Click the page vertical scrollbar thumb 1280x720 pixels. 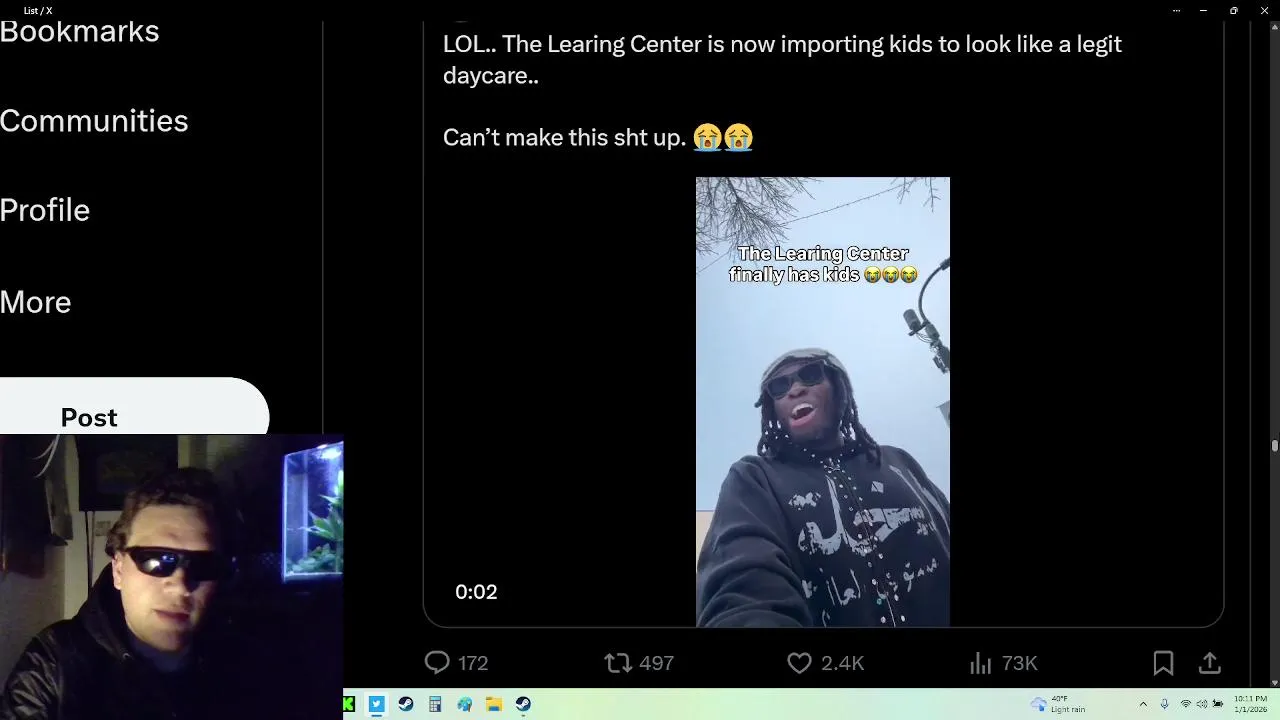click(1274, 446)
